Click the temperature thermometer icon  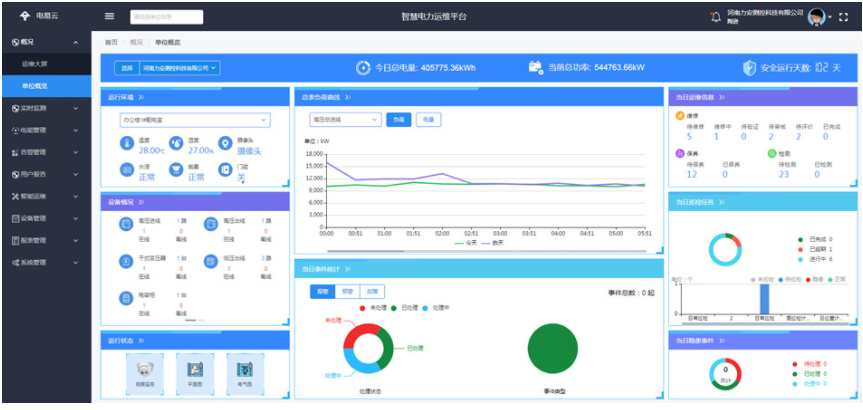coord(127,145)
